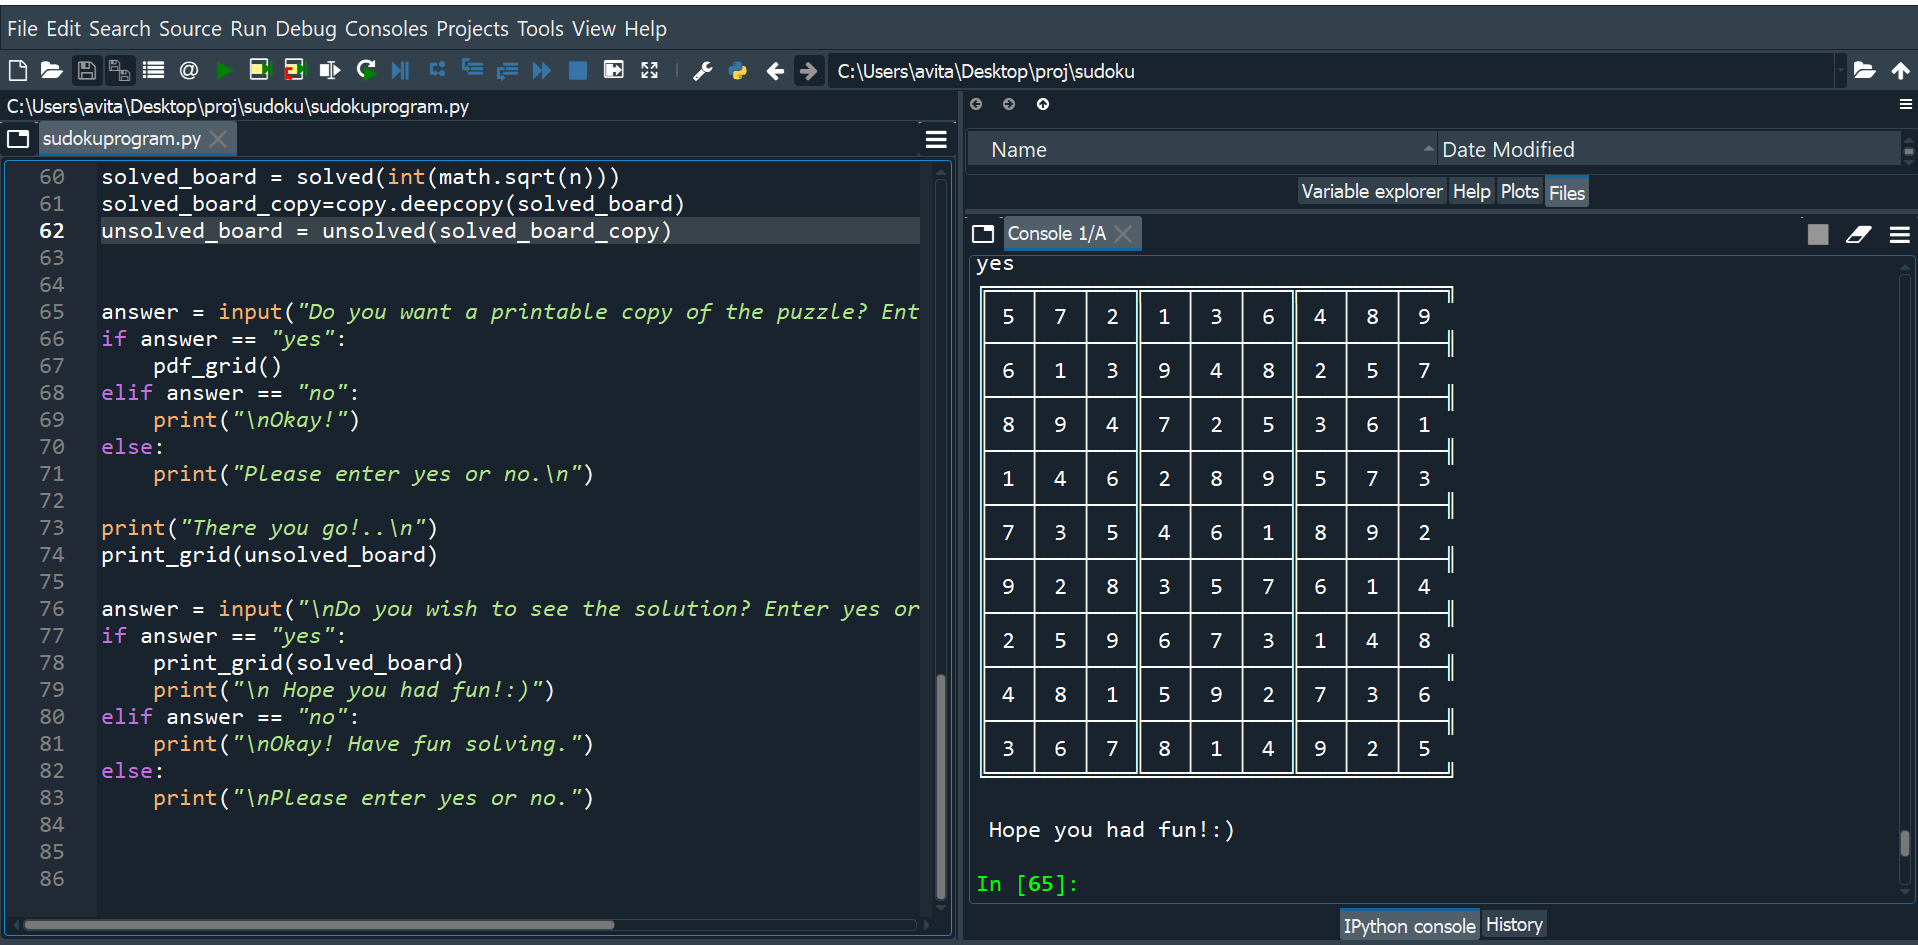The height and width of the screenshot is (945, 1918).
Task: Continue execution until next breakpoint
Action: pyautogui.click(x=542, y=70)
